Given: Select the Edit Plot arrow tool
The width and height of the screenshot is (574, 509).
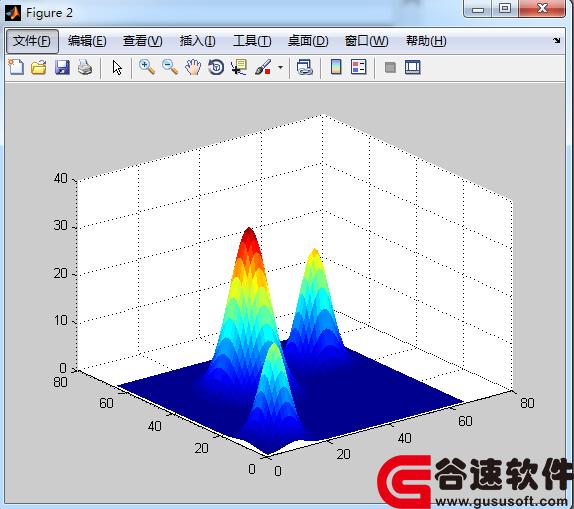Looking at the screenshot, I should click(x=117, y=68).
